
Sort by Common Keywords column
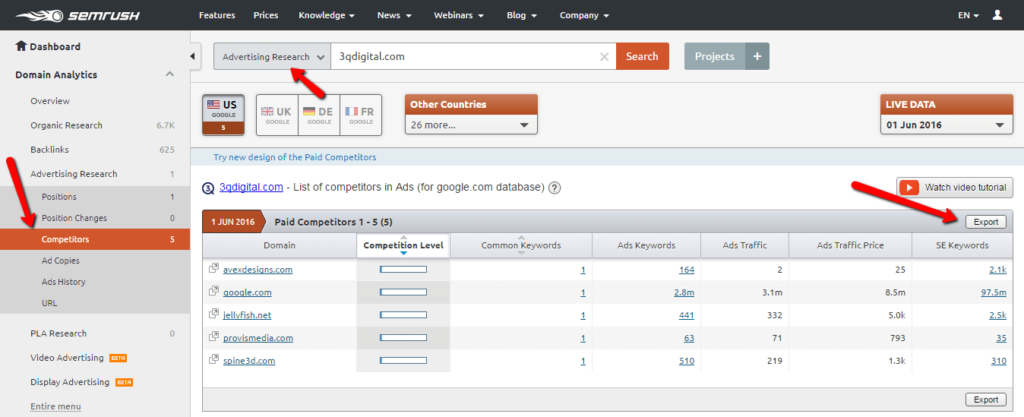point(521,245)
